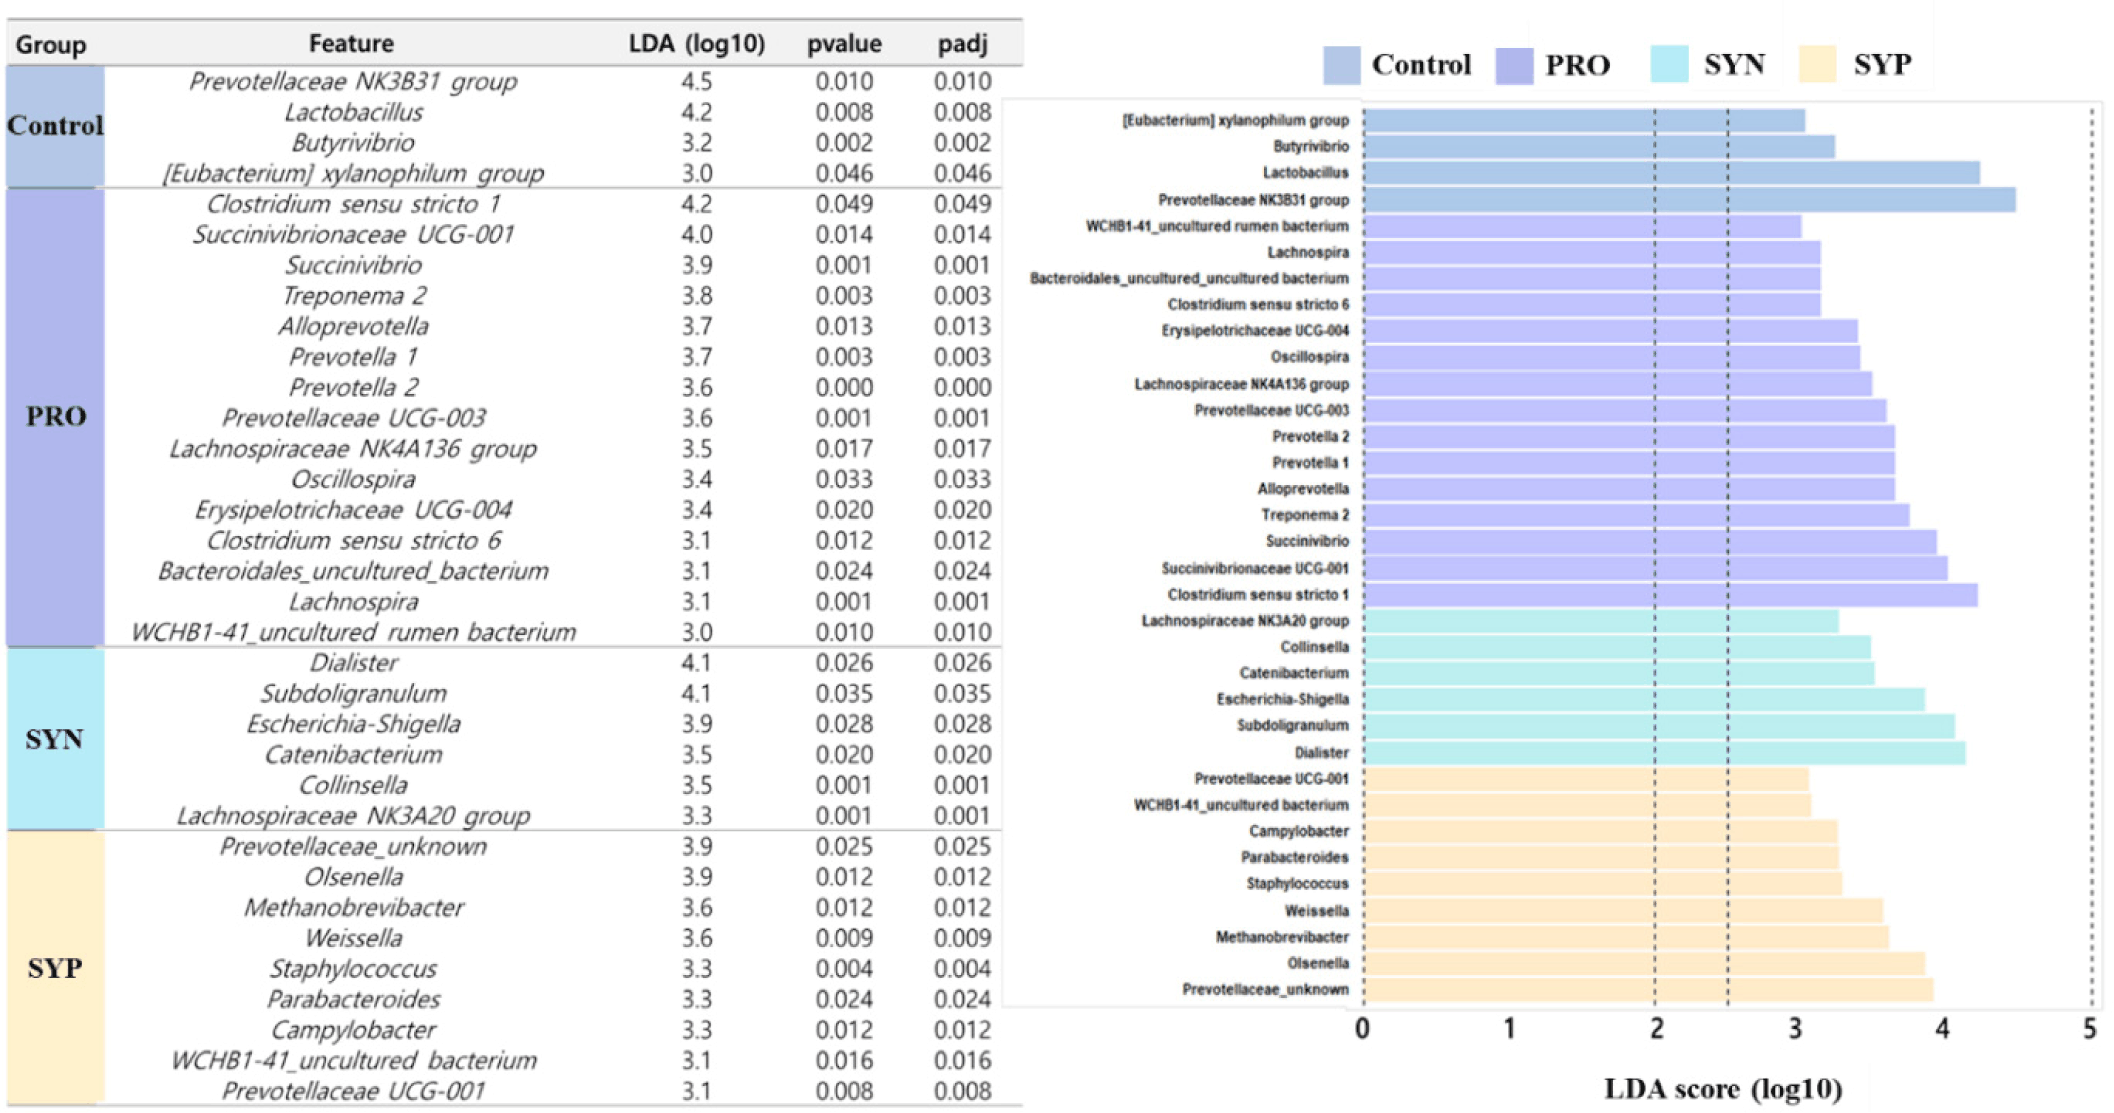Select the Dialister bar in the chart
Viewport: 2114px width, 1113px height.
1664,753
